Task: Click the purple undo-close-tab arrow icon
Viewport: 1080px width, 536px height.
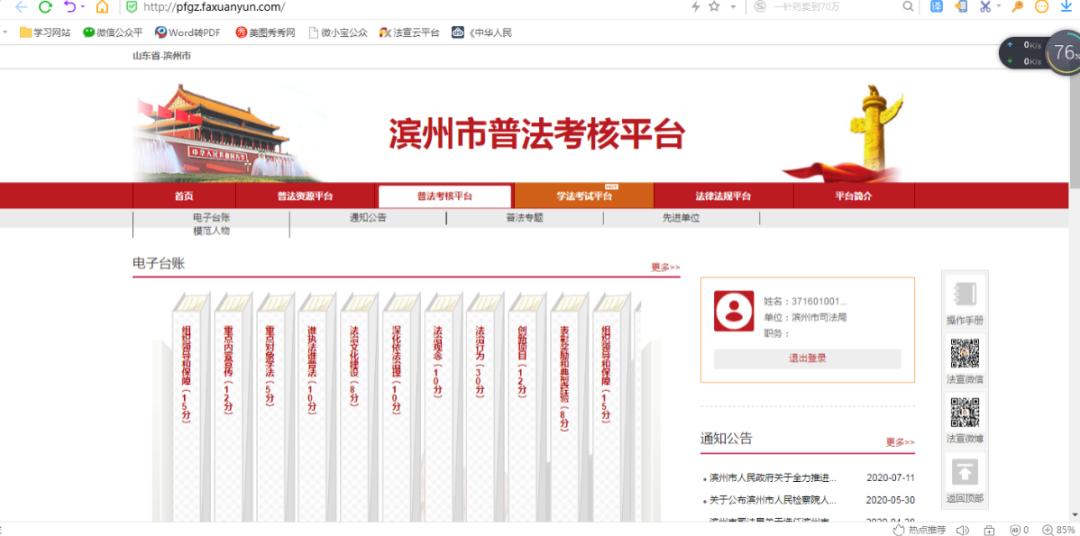Action: (70, 7)
